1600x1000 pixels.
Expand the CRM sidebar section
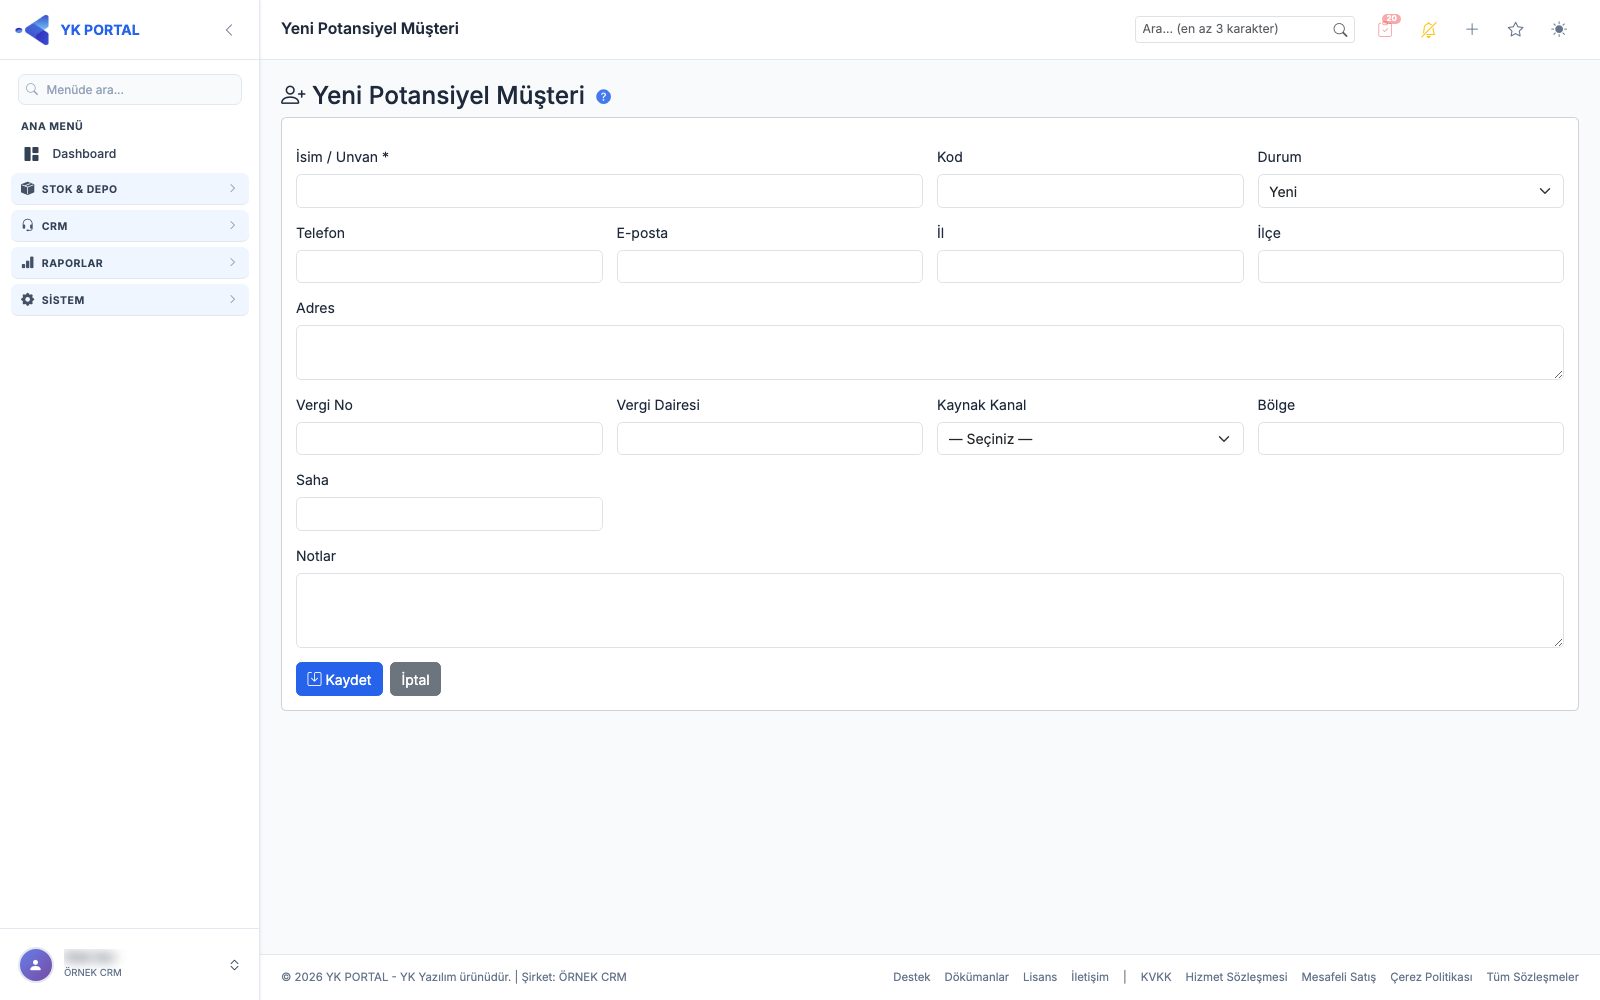(x=130, y=226)
